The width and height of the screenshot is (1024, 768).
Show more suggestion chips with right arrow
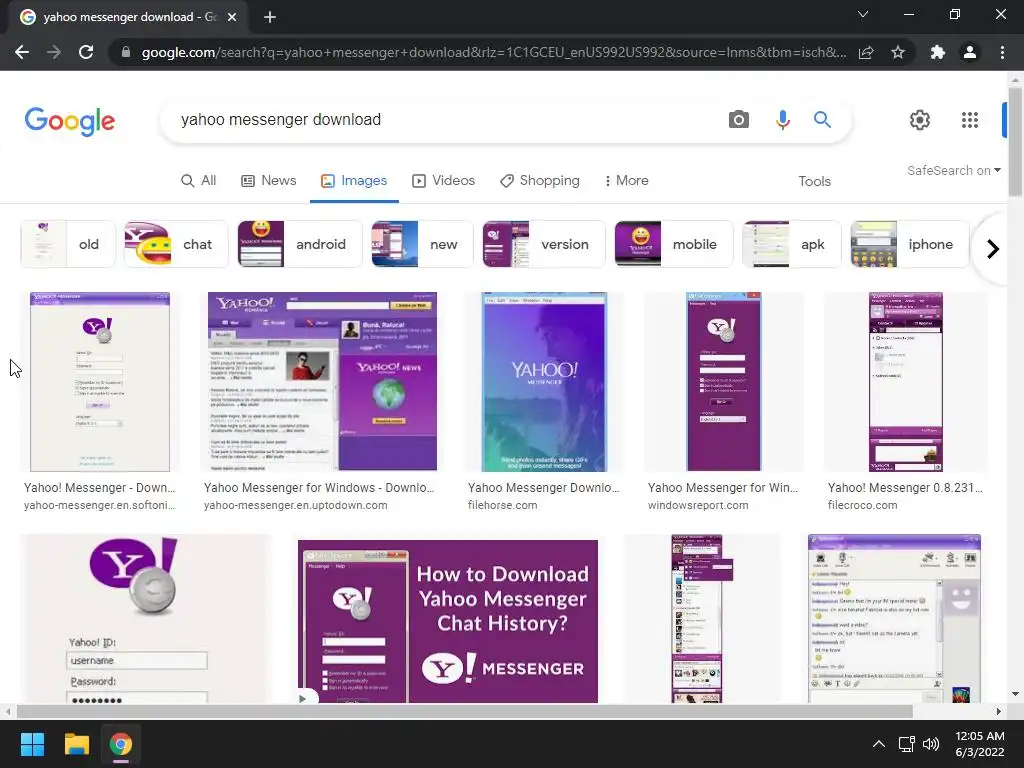[x=993, y=249]
